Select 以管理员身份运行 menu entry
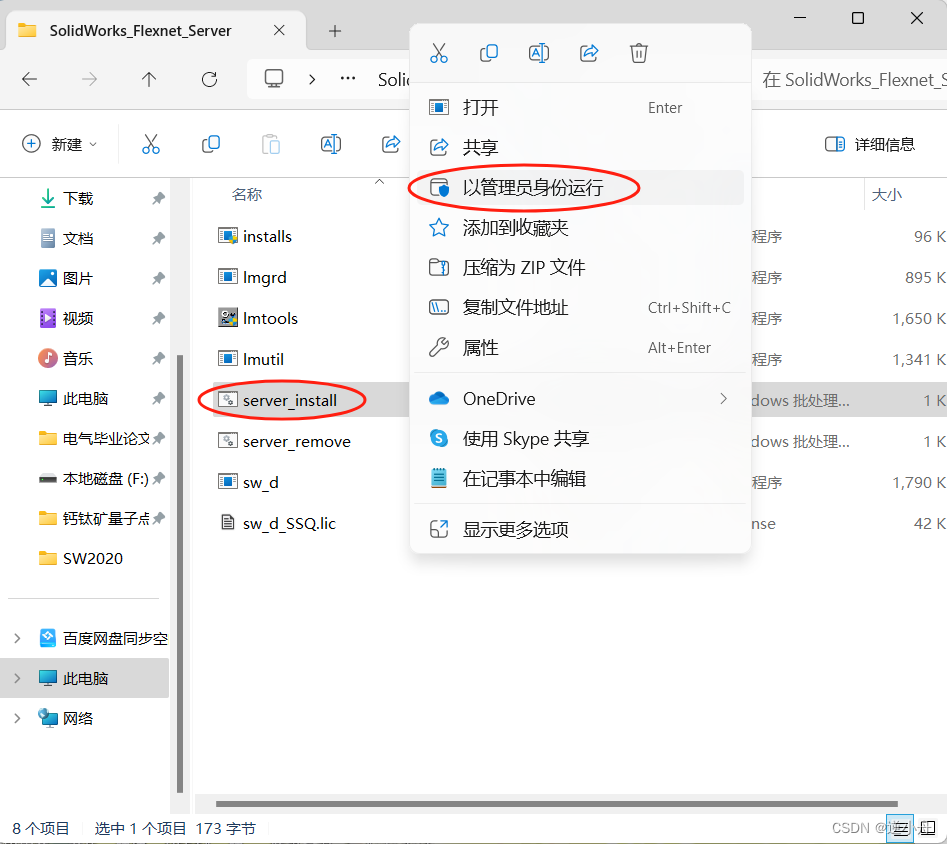Viewport: 947px width, 844px height. 580,187
